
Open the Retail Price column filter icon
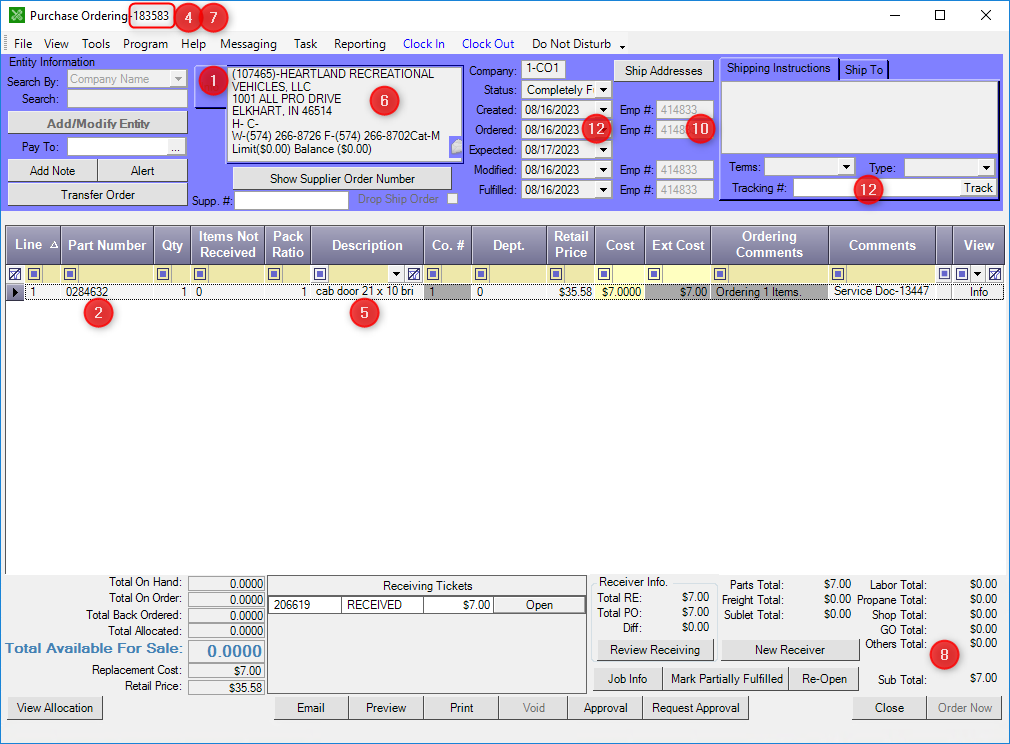pyautogui.click(x=556, y=274)
